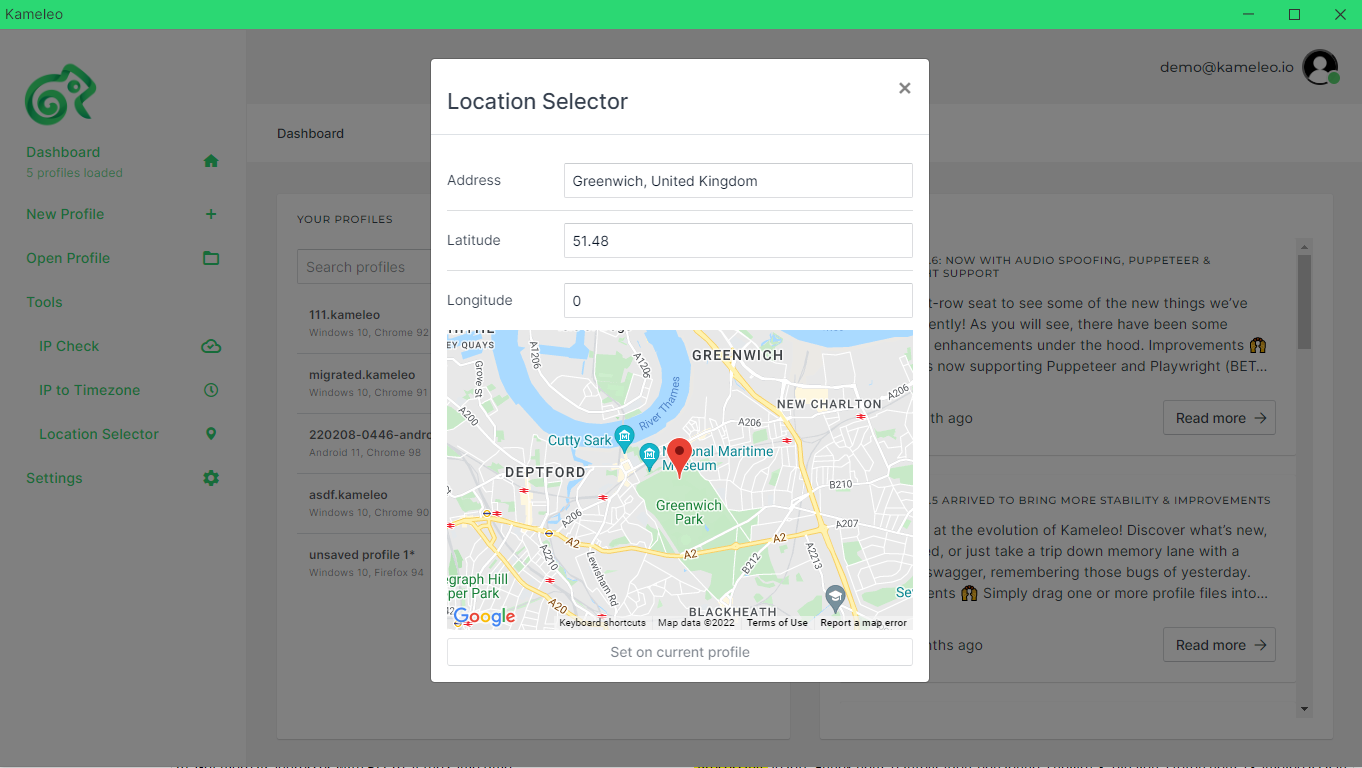Click the Greenwich Park label on map
The height and width of the screenshot is (768, 1362).
(689, 512)
